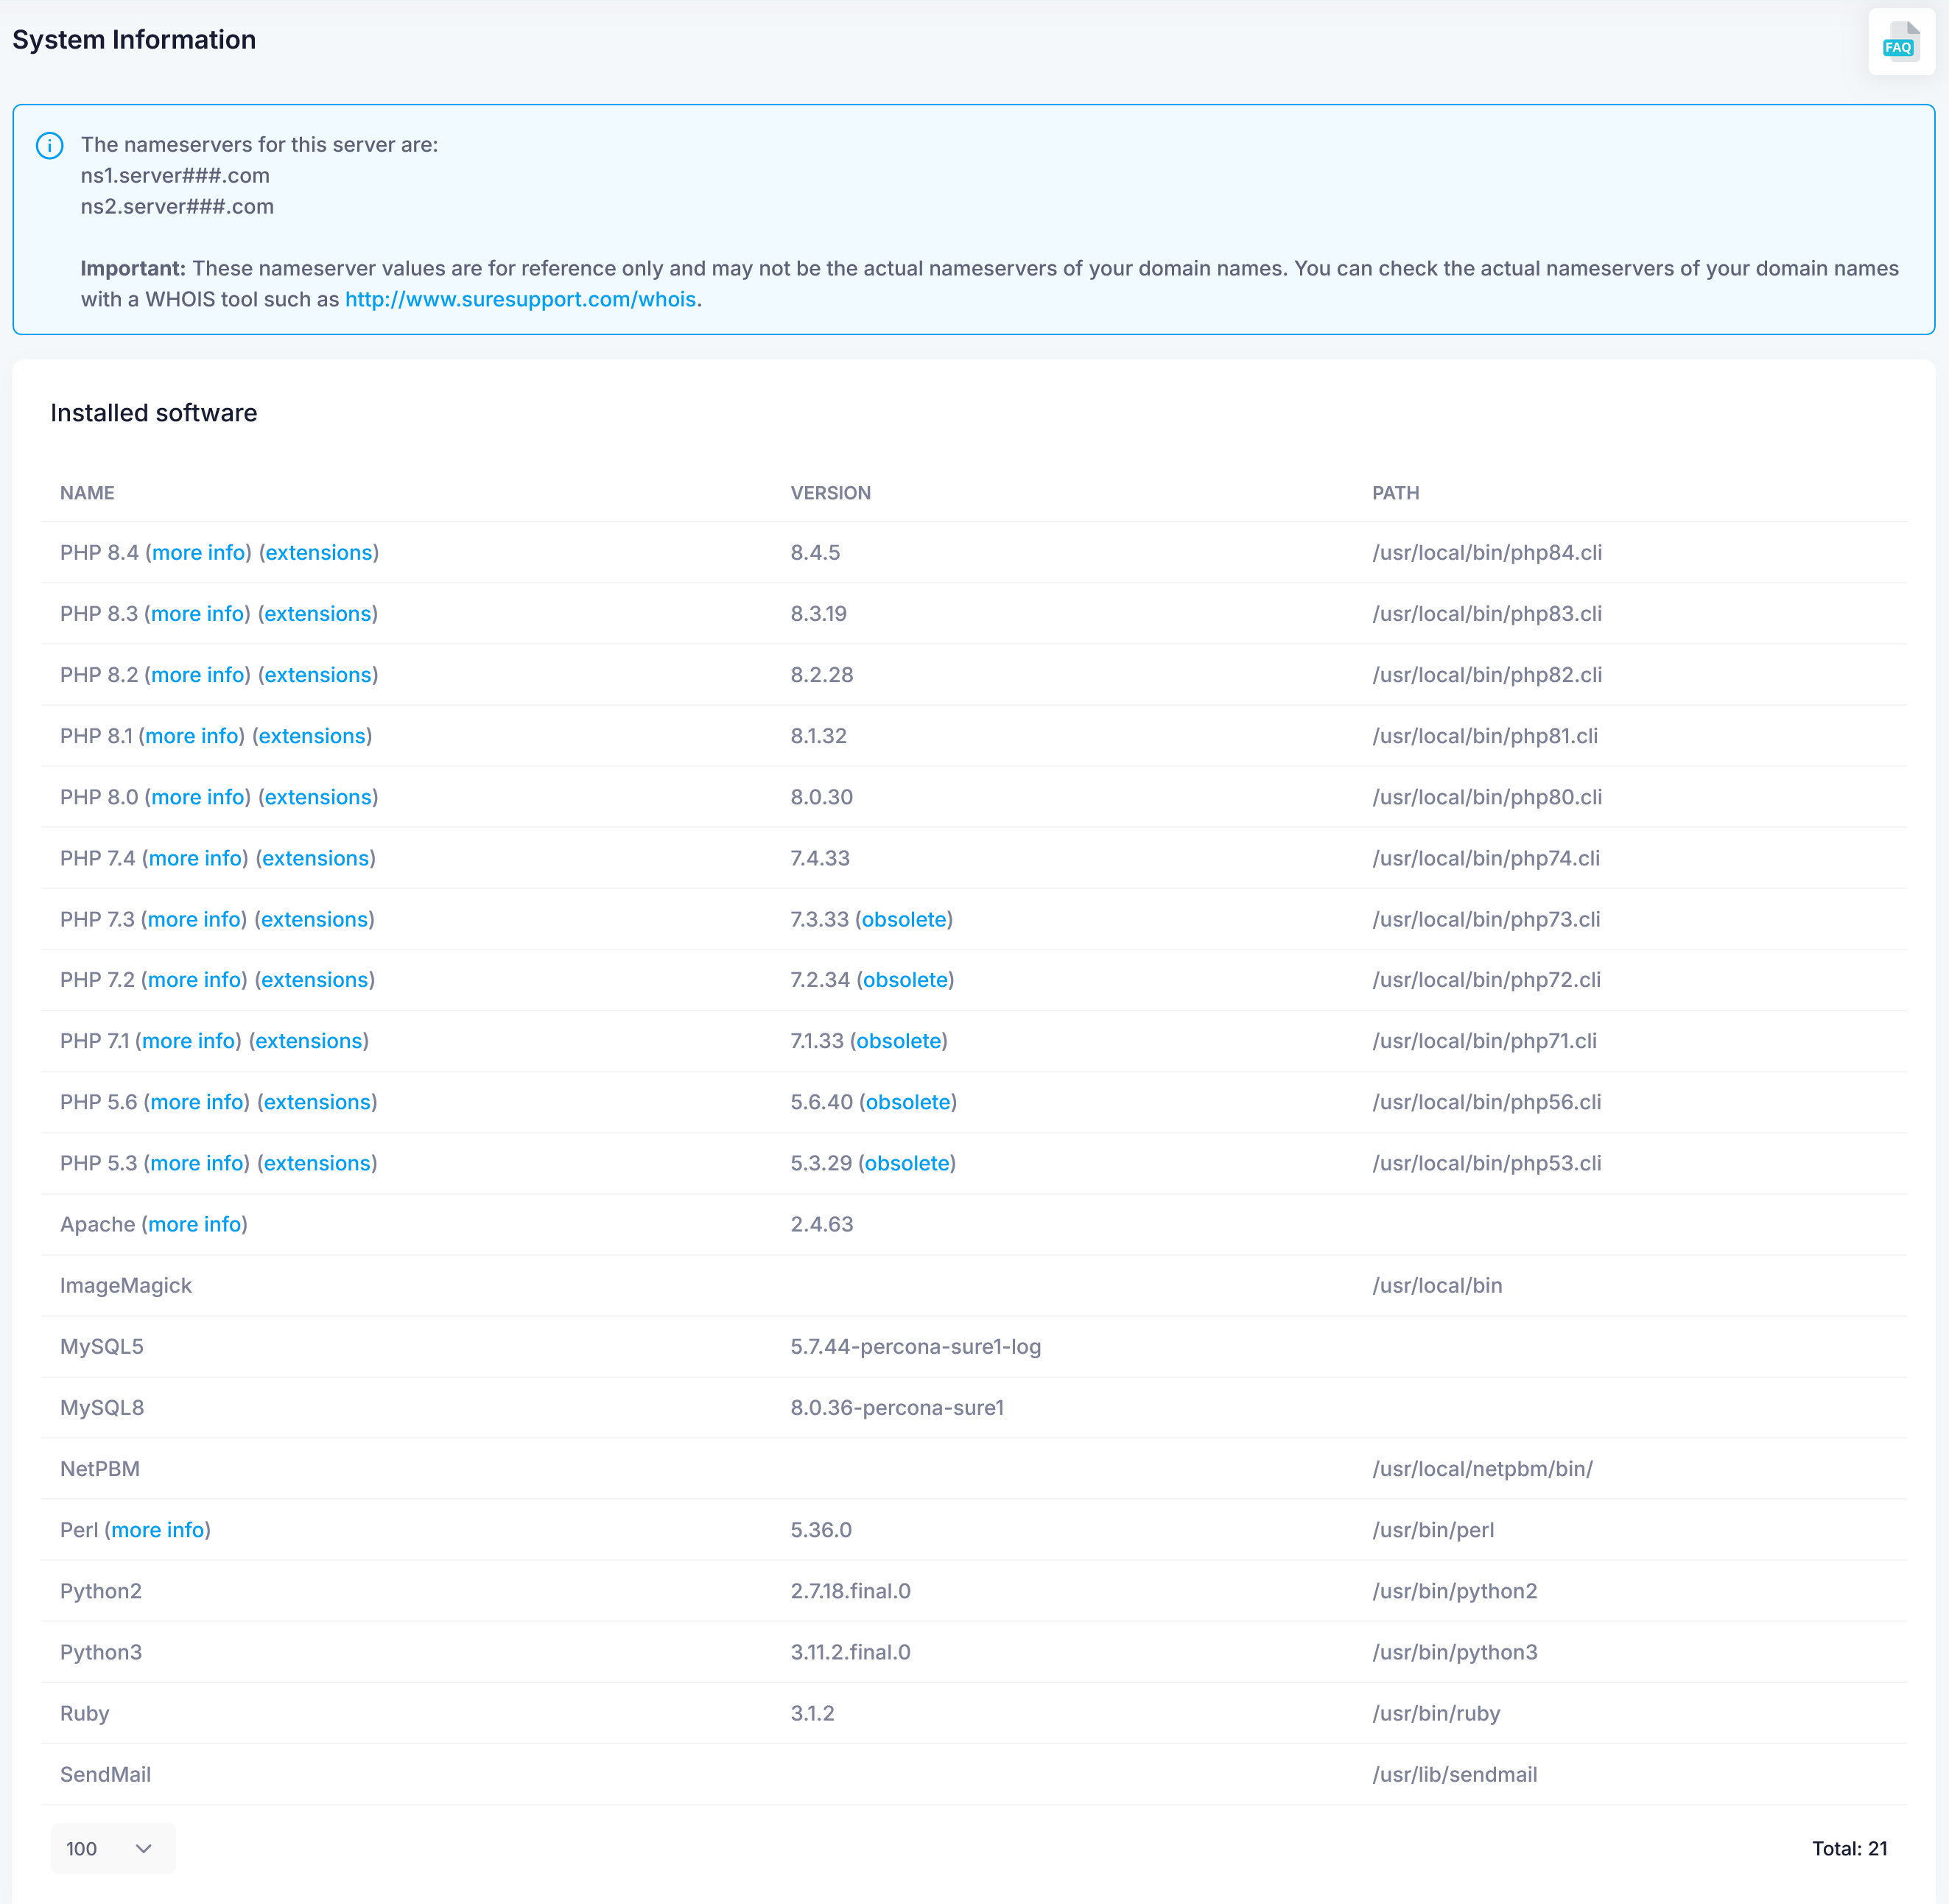View extensions for PHP 7.1
The width and height of the screenshot is (1949, 1904).
pyautogui.click(x=309, y=1040)
